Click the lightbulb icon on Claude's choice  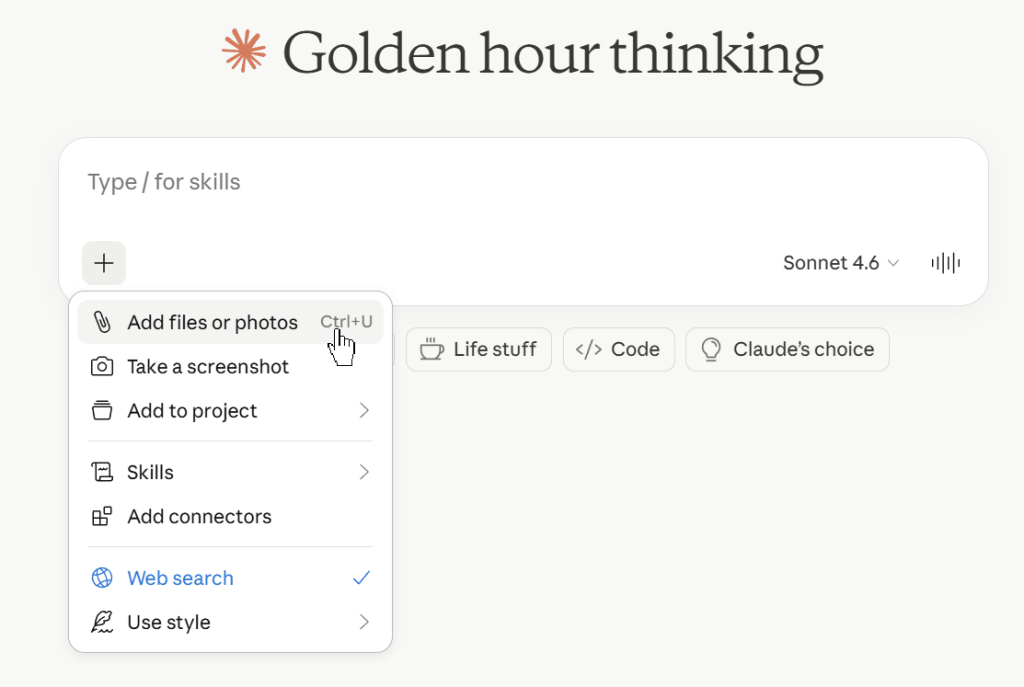click(711, 349)
